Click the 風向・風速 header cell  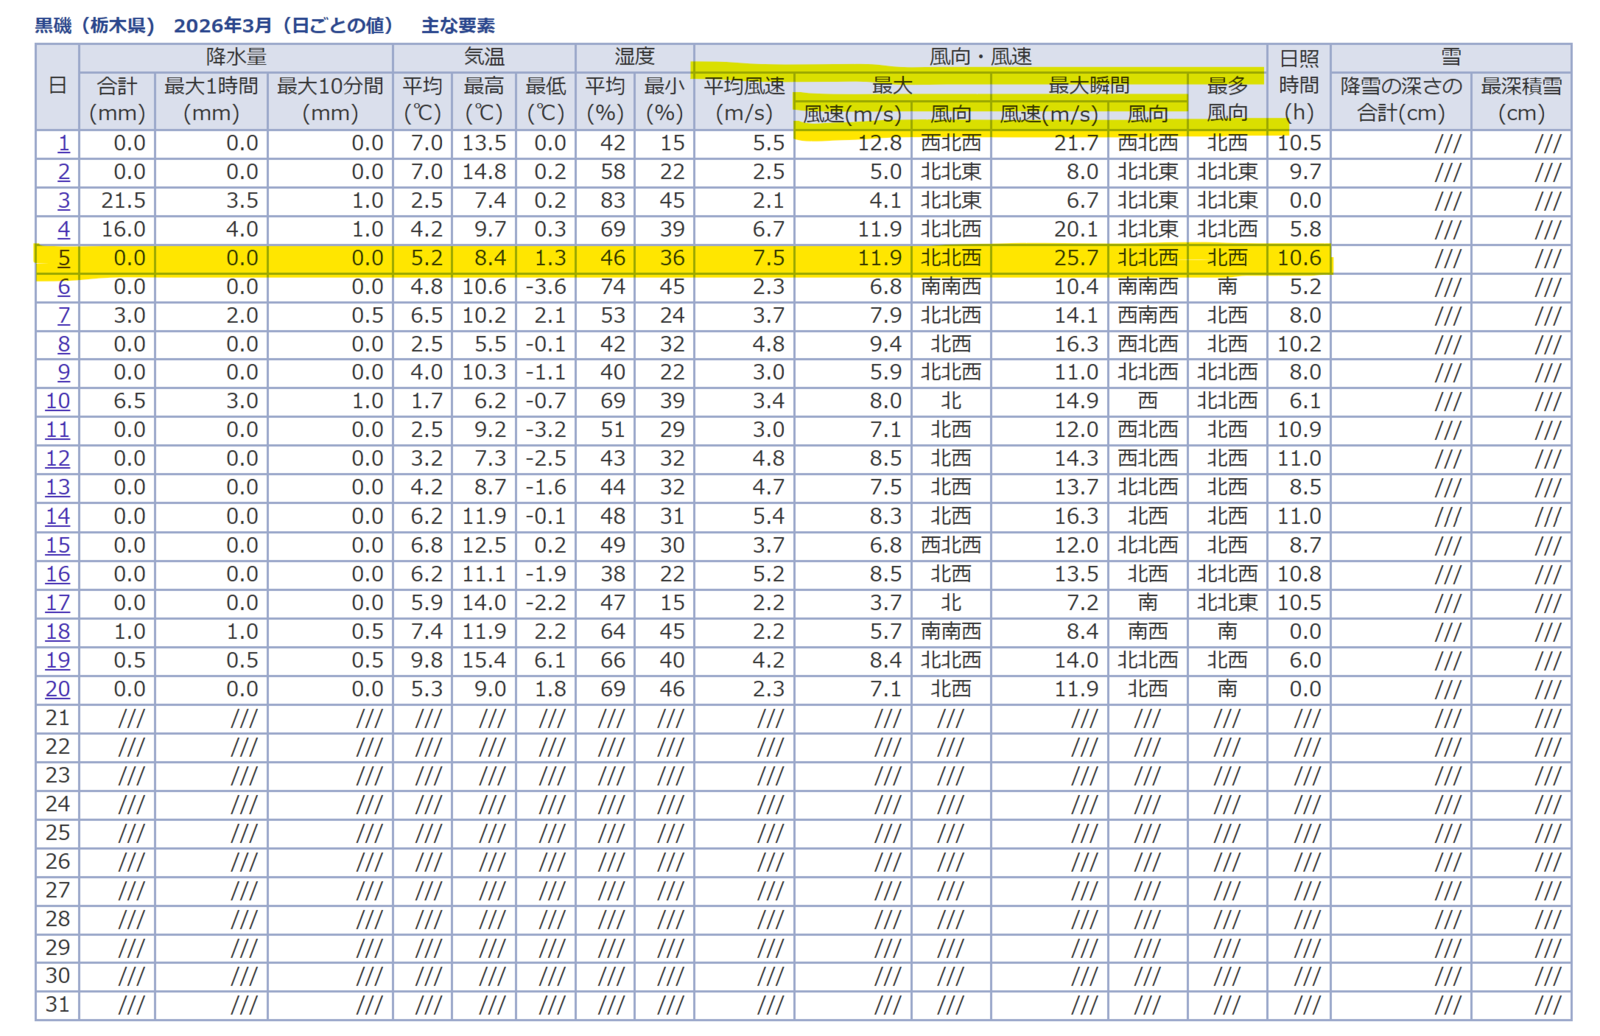pos(980,58)
